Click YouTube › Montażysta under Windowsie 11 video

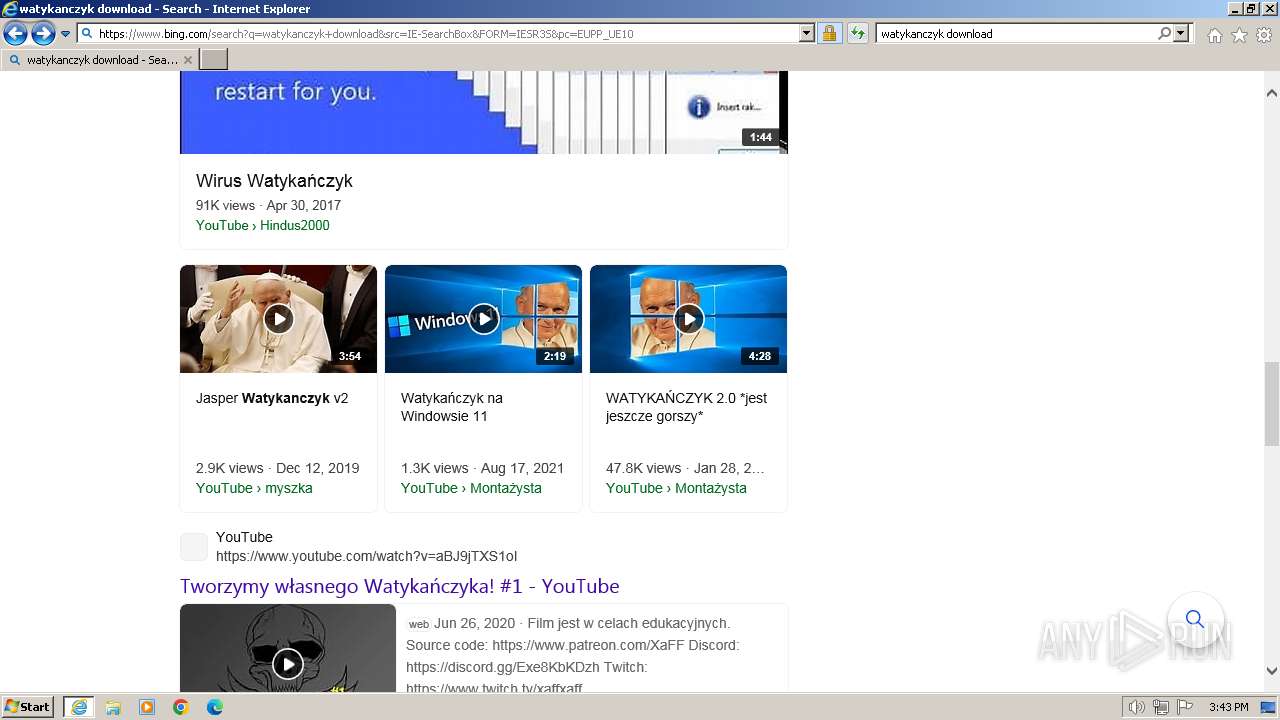point(471,488)
